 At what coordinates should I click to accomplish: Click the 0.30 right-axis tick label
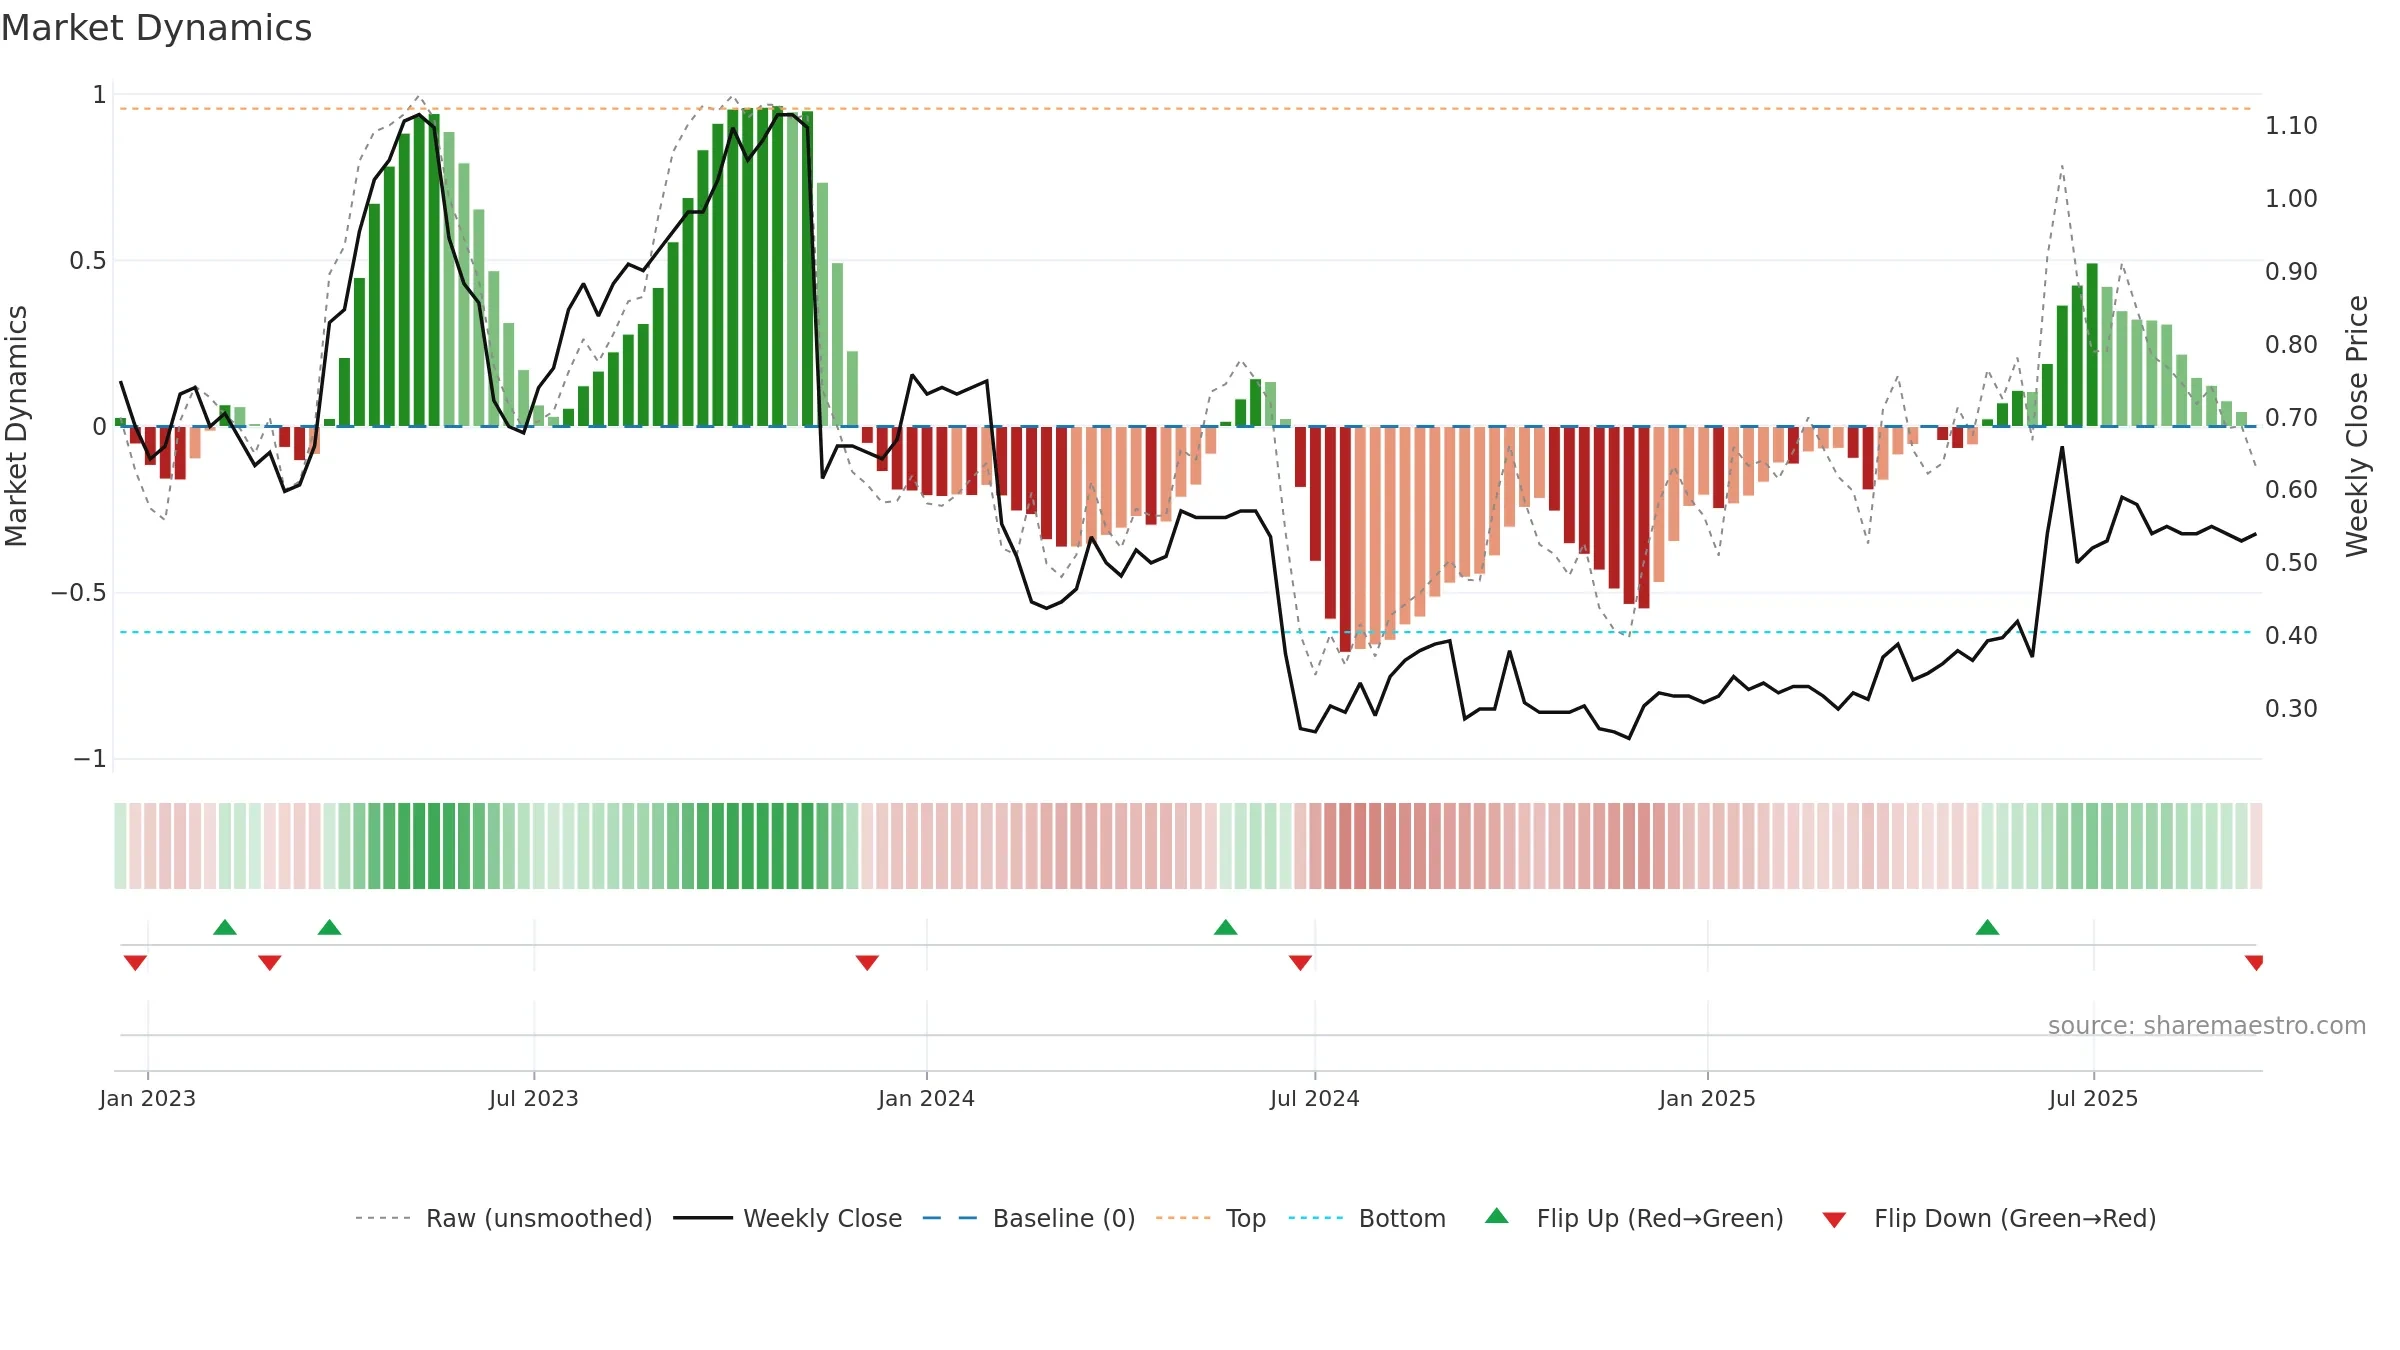pos(2291,709)
